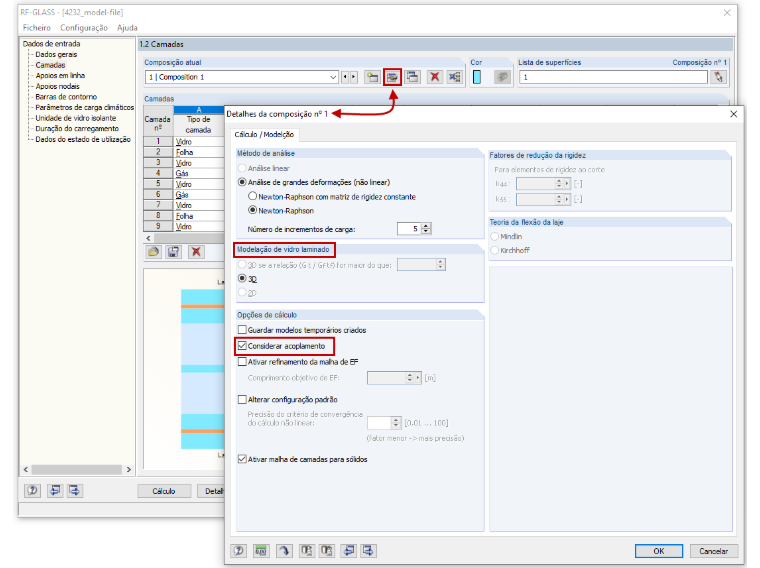Click the incrementos de carga number field

point(409,228)
